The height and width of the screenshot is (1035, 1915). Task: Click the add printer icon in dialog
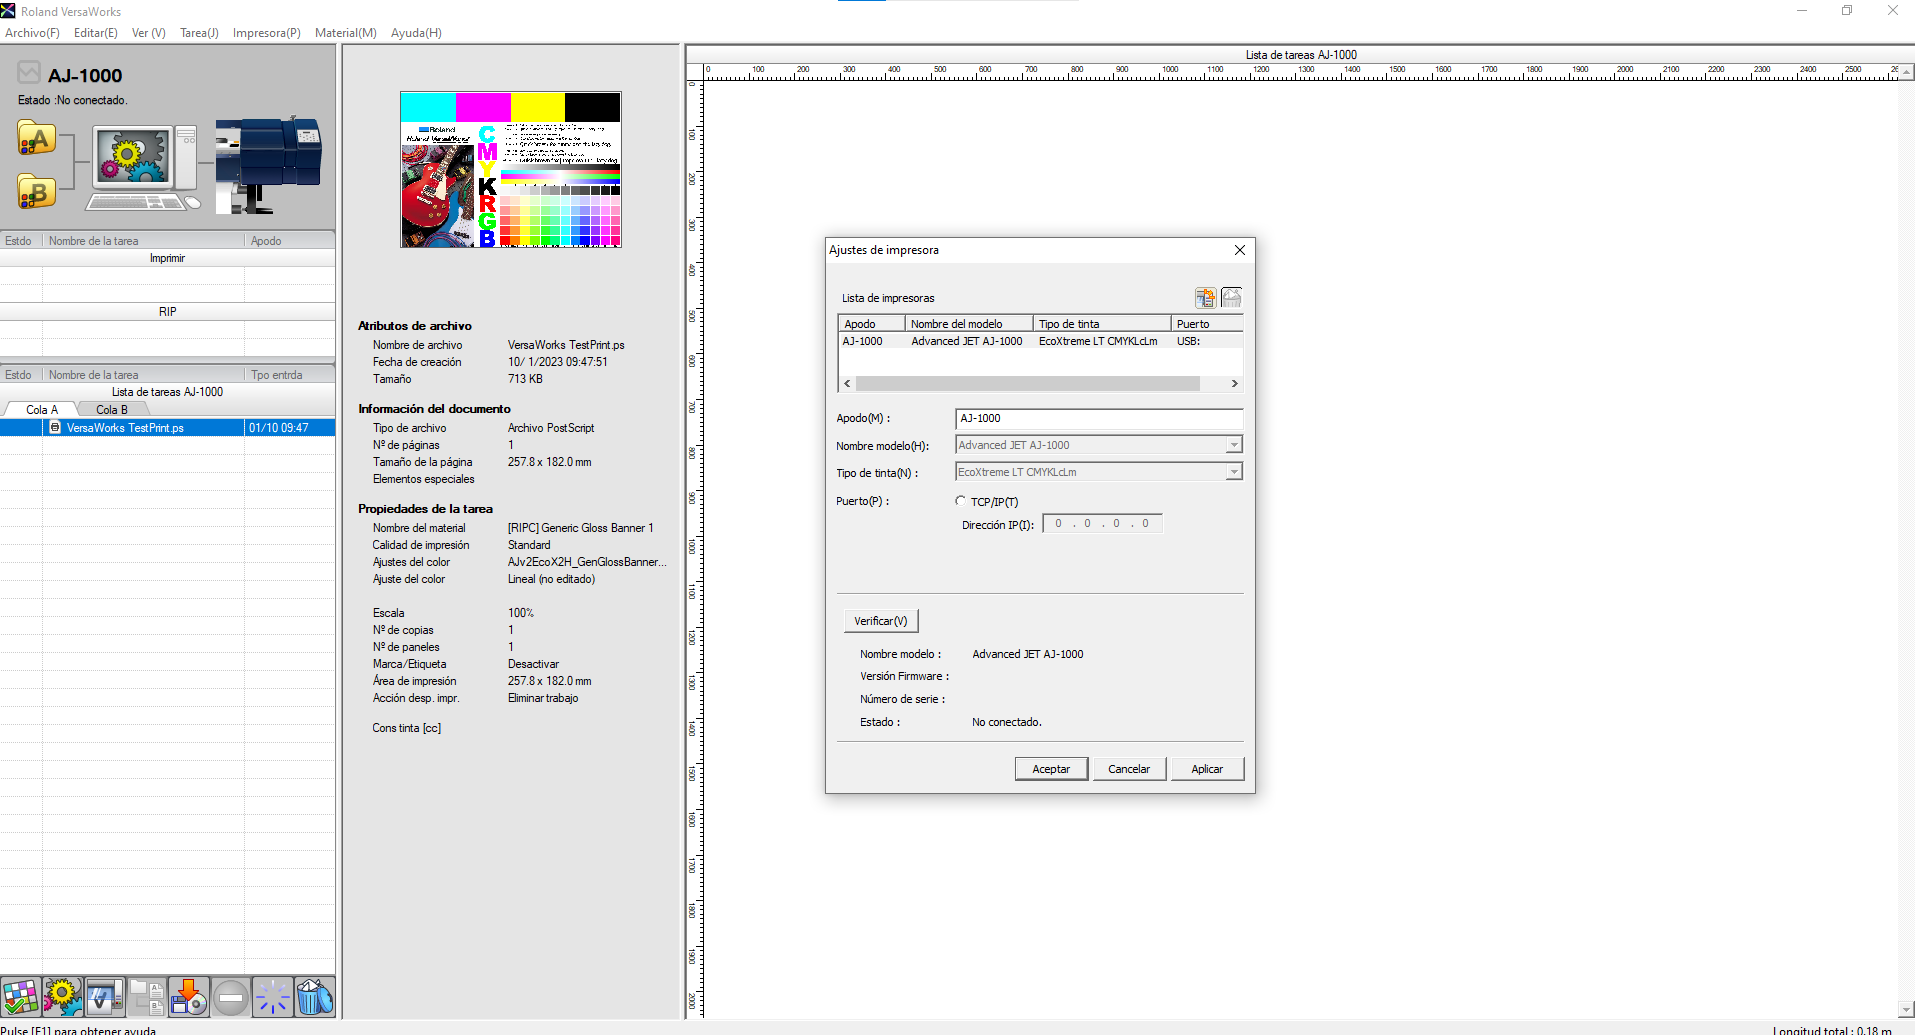1206,298
